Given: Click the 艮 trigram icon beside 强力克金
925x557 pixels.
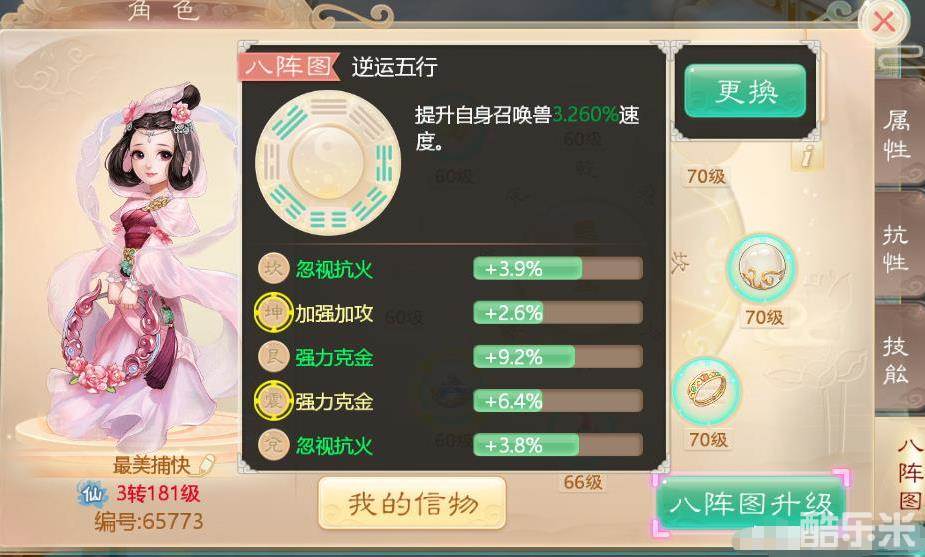Looking at the screenshot, I should pos(273,356).
